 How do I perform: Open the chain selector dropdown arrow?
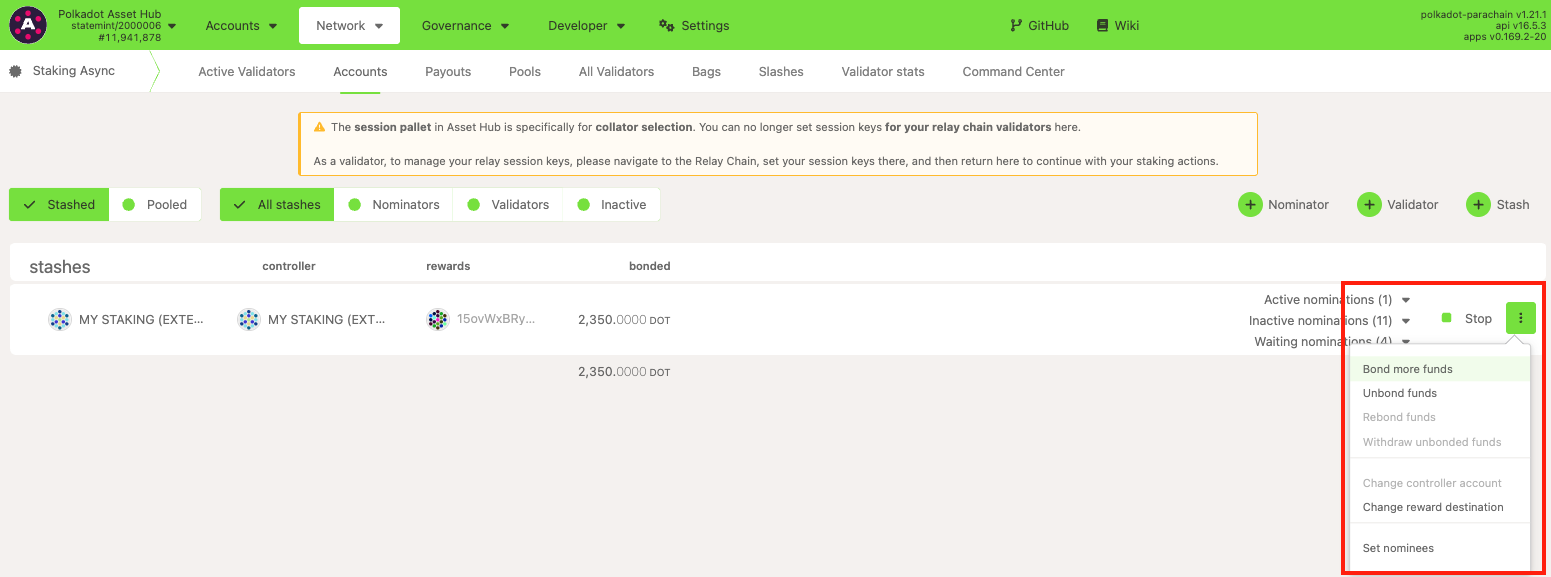click(173, 25)
